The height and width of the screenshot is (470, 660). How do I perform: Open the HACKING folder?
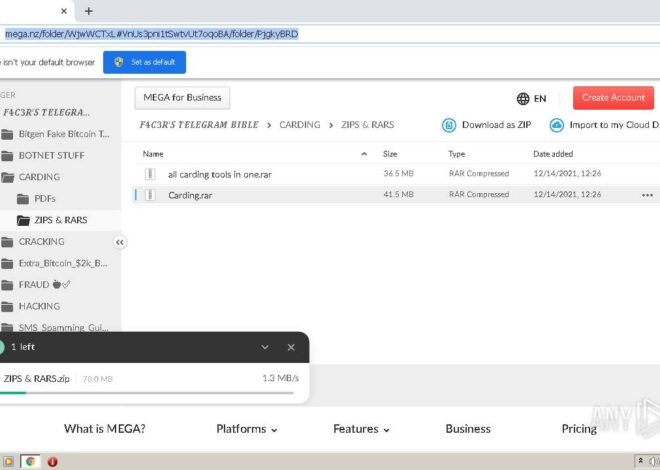click(39, 306)
